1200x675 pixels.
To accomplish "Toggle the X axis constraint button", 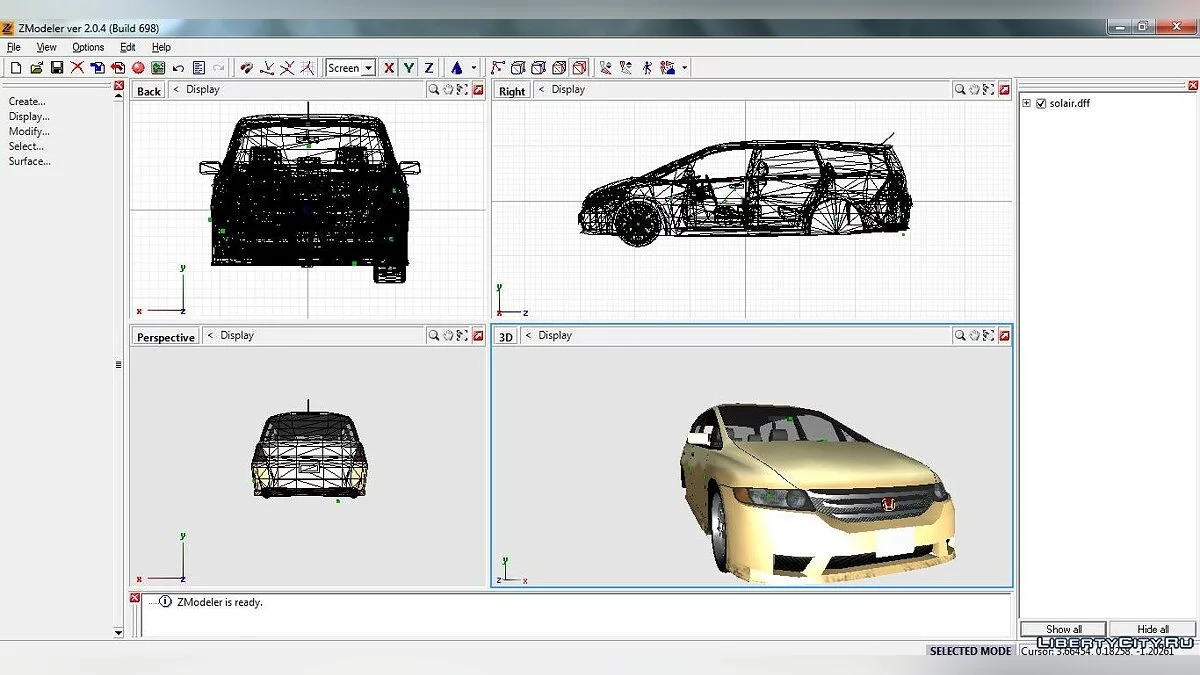I will click(389, 68).
